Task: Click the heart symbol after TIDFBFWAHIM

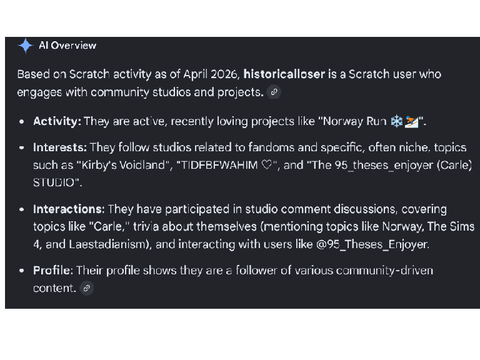Action: [x=266, y=165]
